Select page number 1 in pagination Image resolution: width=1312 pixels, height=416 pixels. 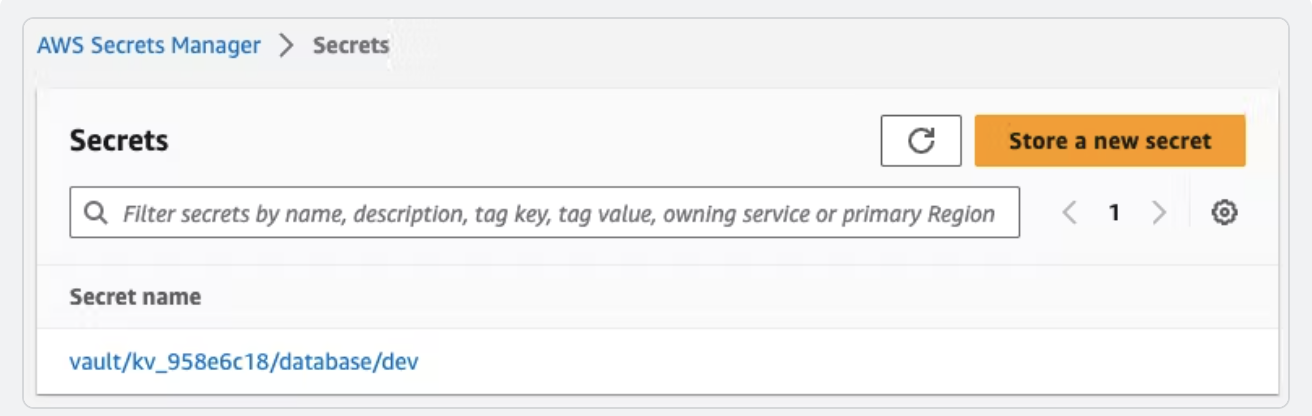tap(1114, 212)
